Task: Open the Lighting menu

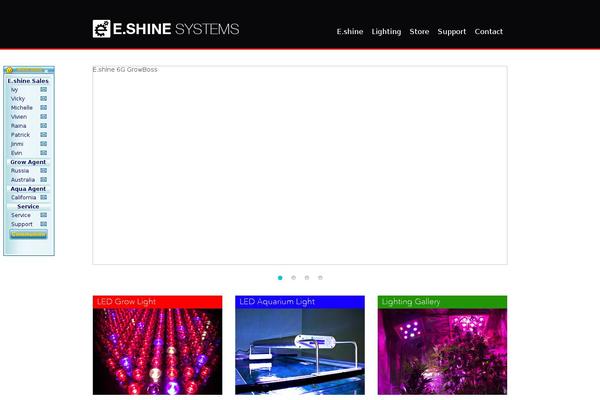Action: coord(386,32)
